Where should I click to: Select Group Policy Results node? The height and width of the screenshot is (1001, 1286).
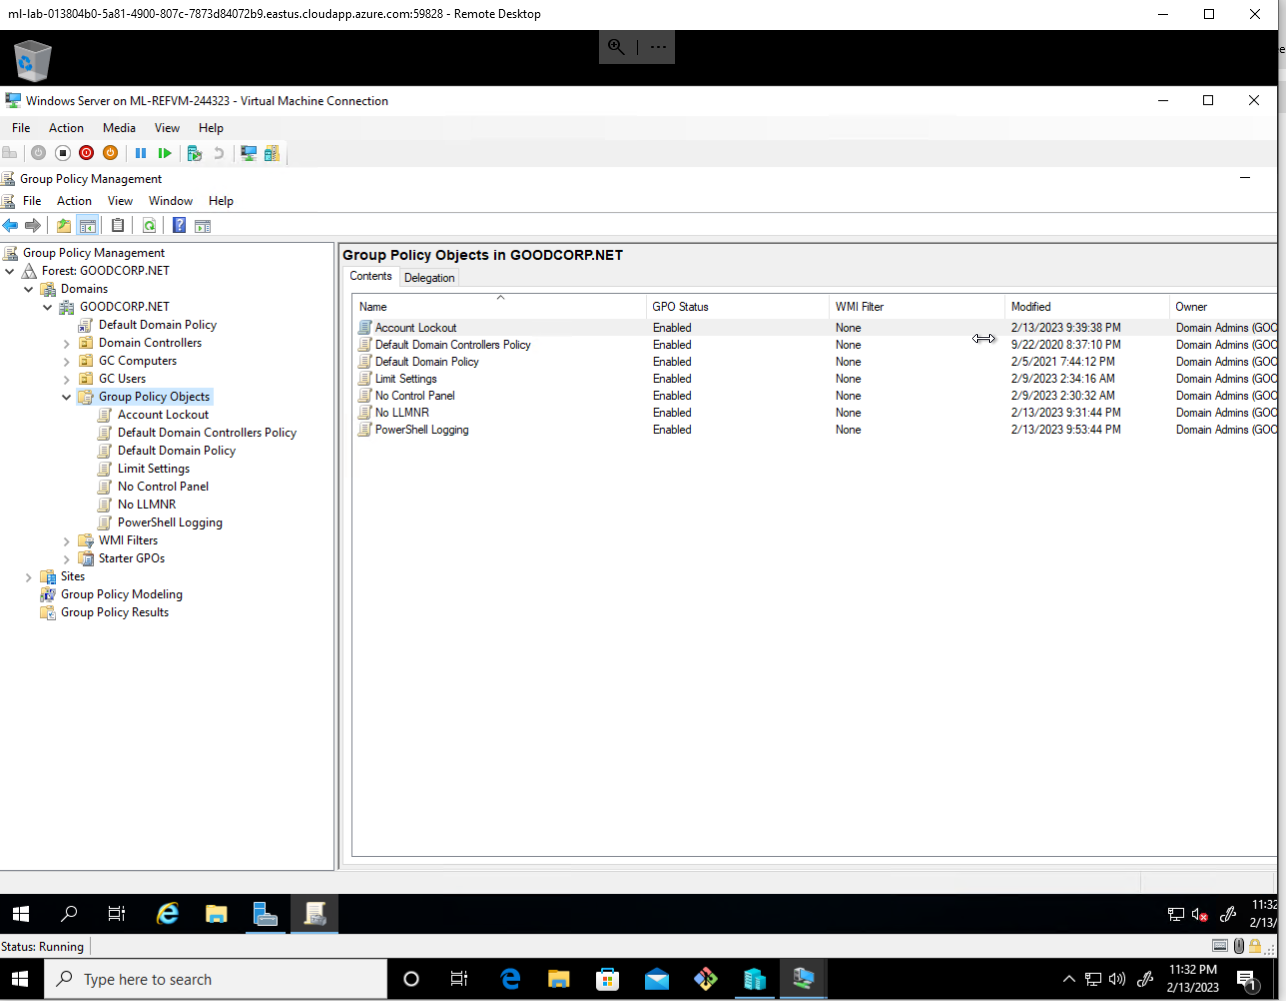[114, 613]
